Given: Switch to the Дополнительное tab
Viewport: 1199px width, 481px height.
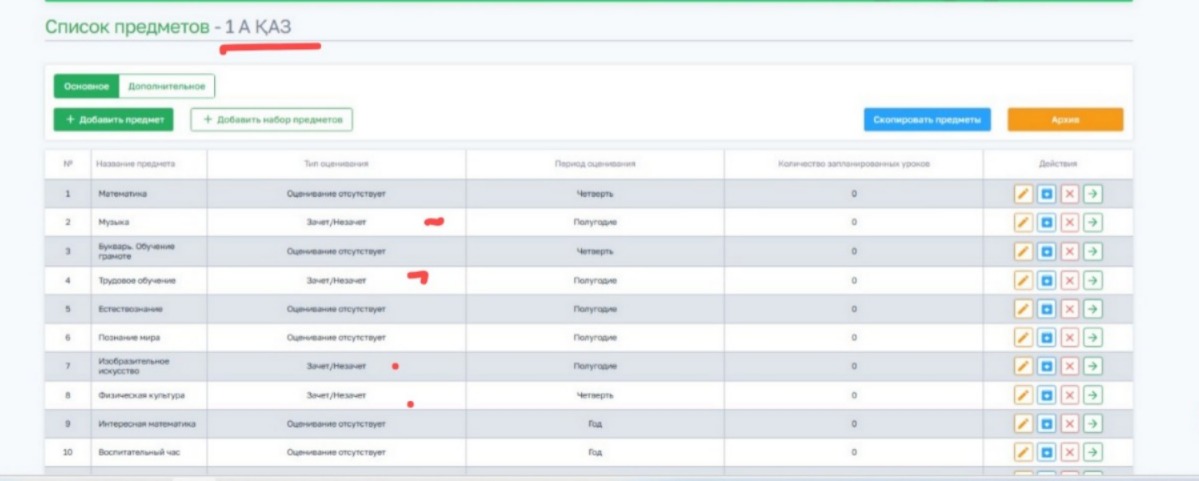Looking at the screenshot, I should (166, 87).
